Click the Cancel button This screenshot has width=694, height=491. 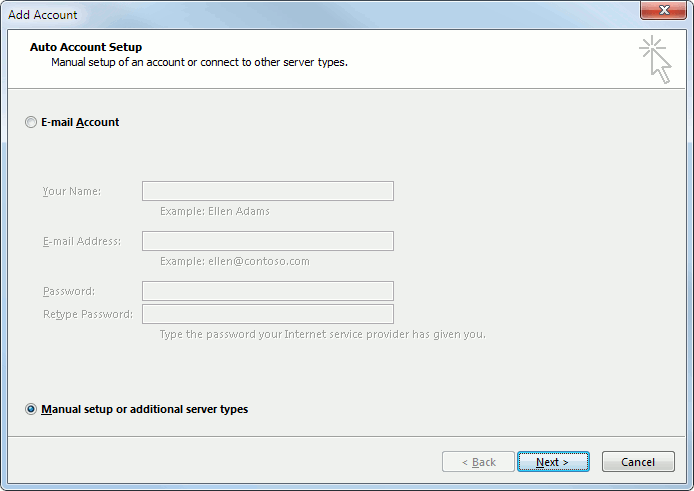click(638, 462)
